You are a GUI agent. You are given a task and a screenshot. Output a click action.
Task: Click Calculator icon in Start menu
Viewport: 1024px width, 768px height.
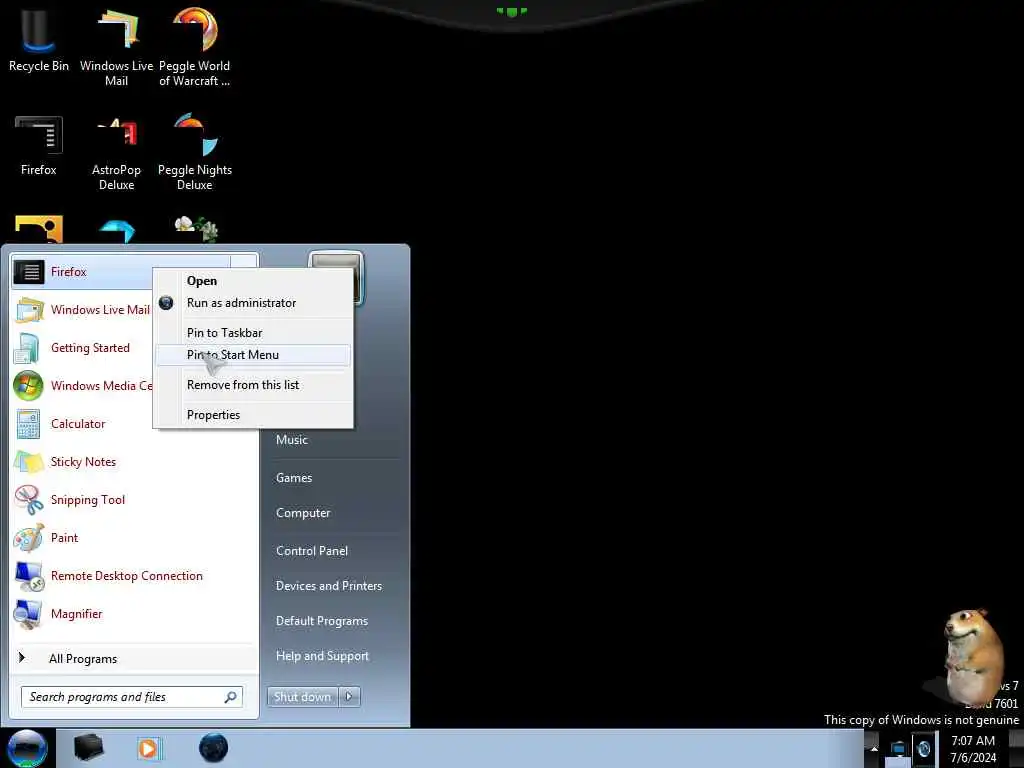click(x=28, y=424)
